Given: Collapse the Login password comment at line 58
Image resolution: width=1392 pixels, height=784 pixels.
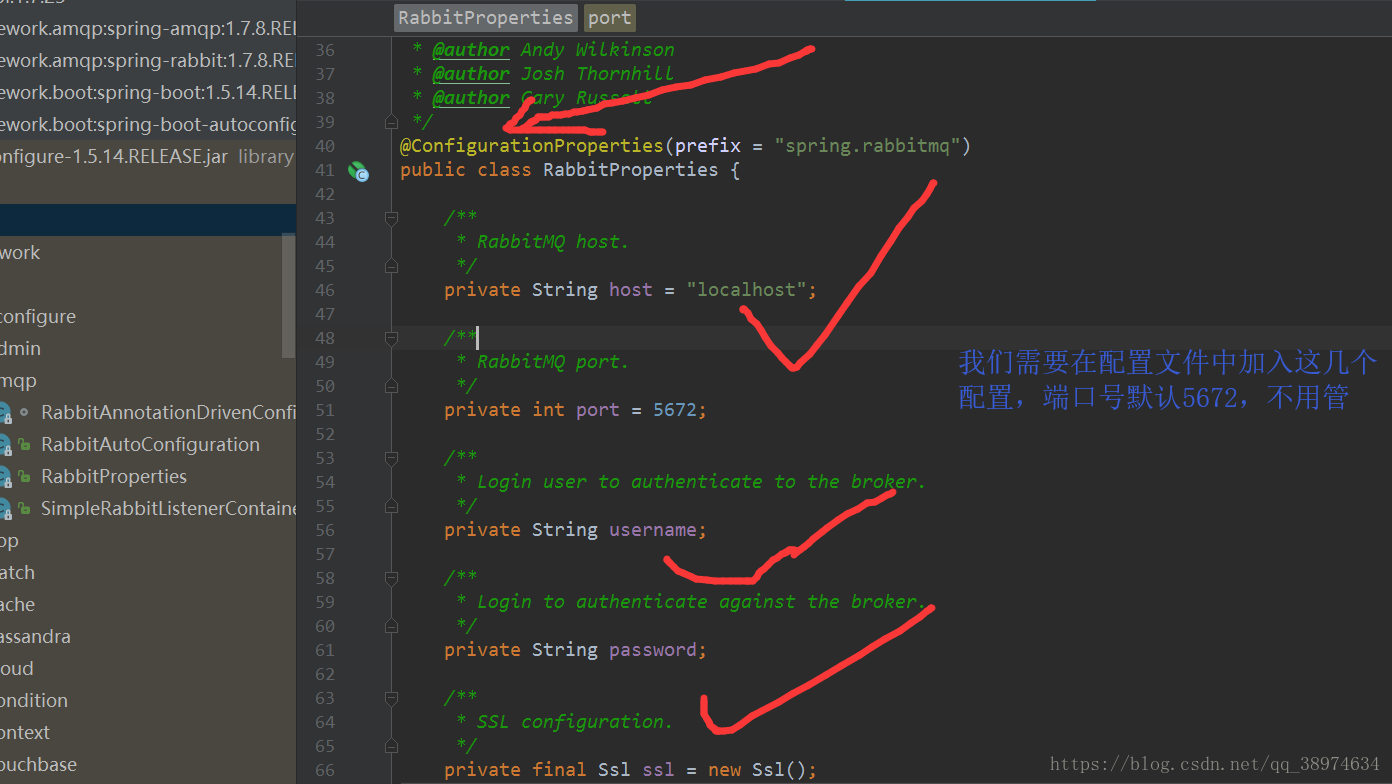Looking at the screenshot, I should click(x=391, y=578).
